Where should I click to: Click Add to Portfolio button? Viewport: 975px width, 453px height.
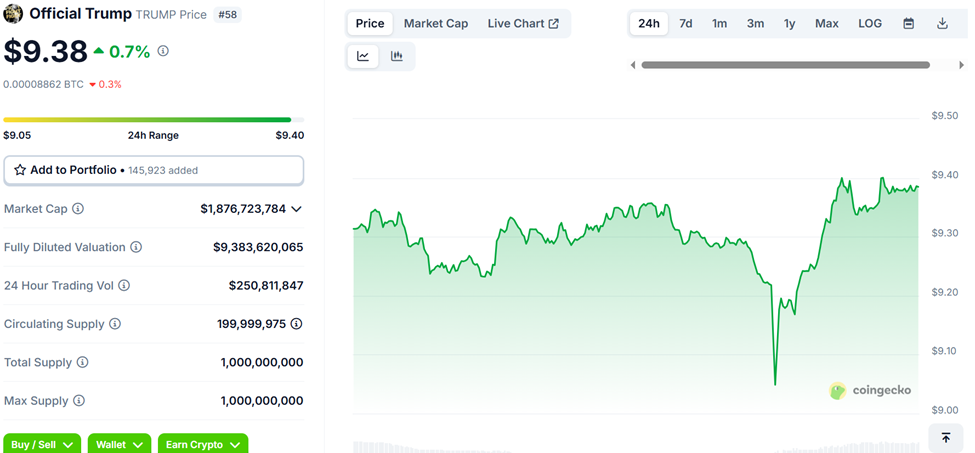point(153,170)
